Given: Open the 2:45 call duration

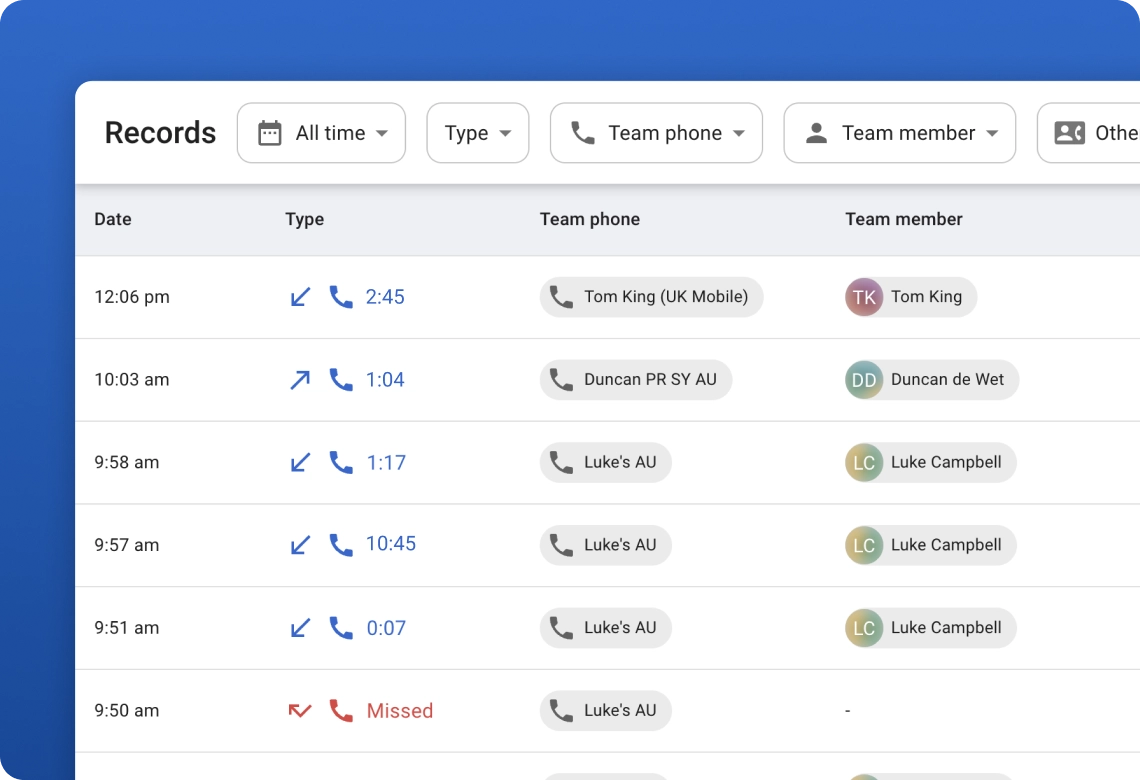Looking at the screenshot, I should (x=385, y=297).
